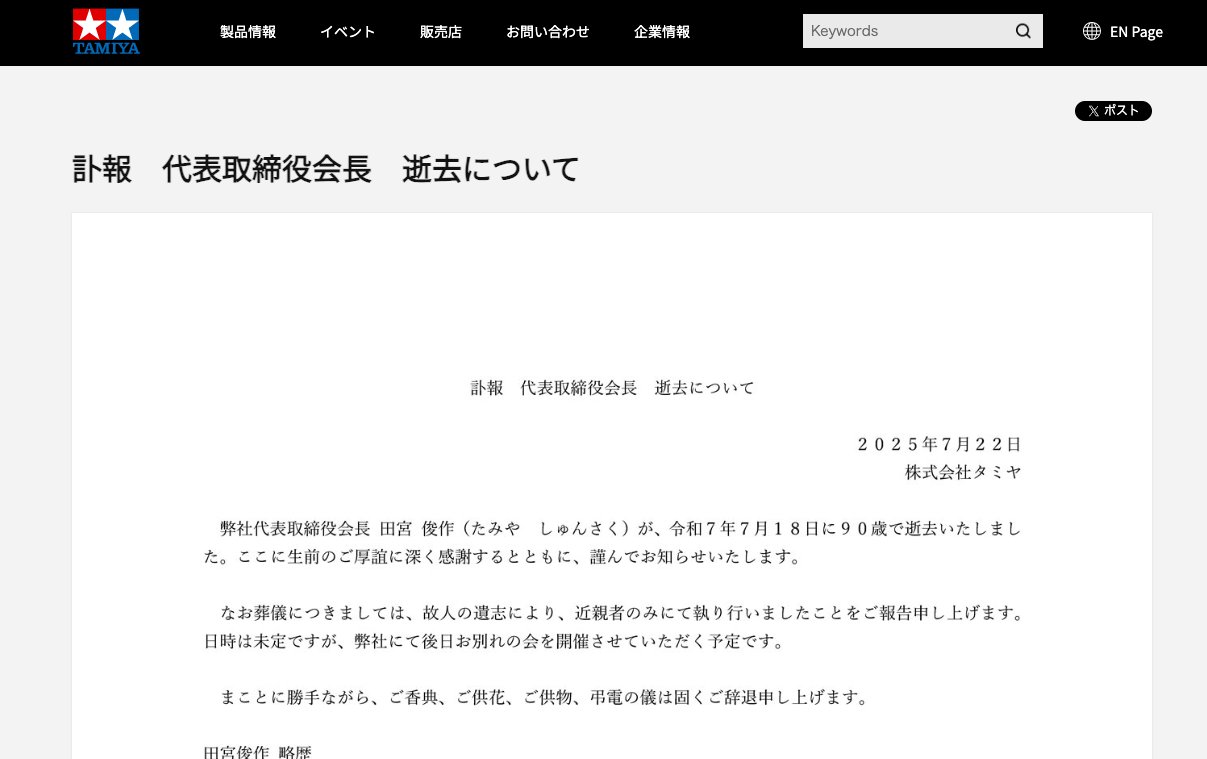The image size is (1207, 759).
Task: Click the line starting た。ここに生前のご厚誼
Action: pos(504,557)
